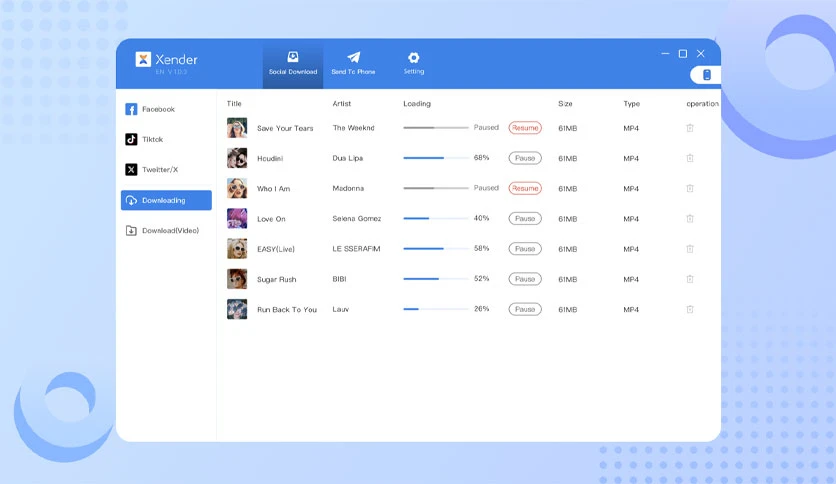Delete the Save Your Tears download
Viewport: 836px width, 484px height.
(689, 128)
